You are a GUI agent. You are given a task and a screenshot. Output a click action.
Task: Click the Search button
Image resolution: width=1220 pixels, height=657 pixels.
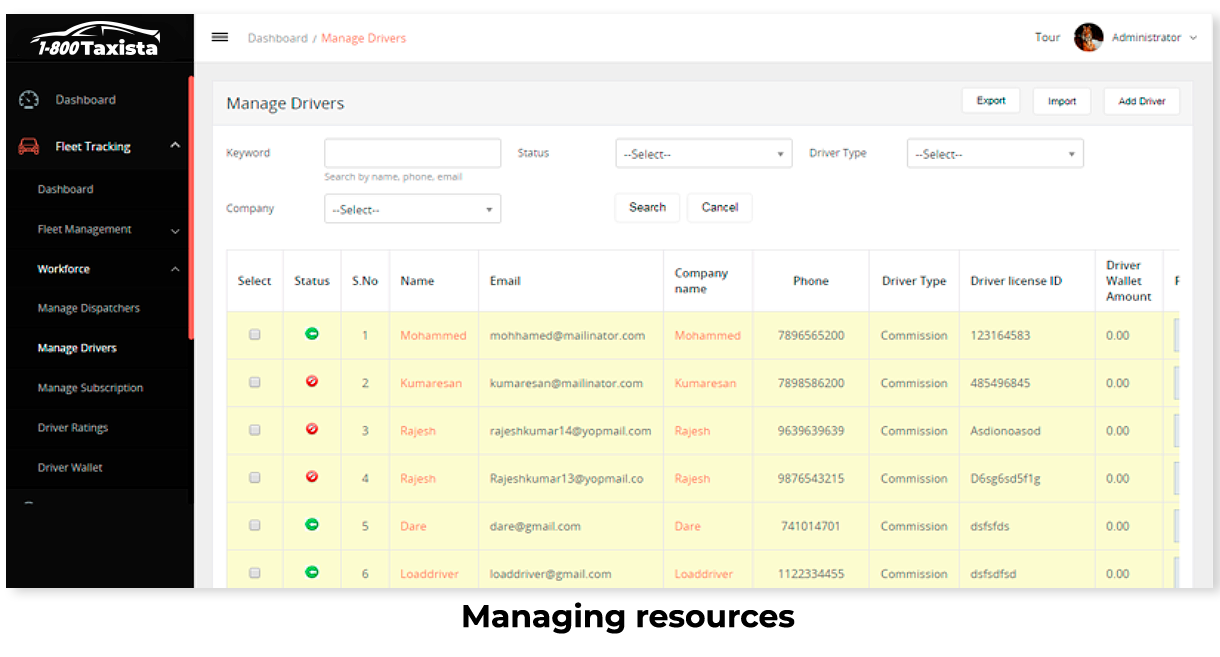(647, 207)
